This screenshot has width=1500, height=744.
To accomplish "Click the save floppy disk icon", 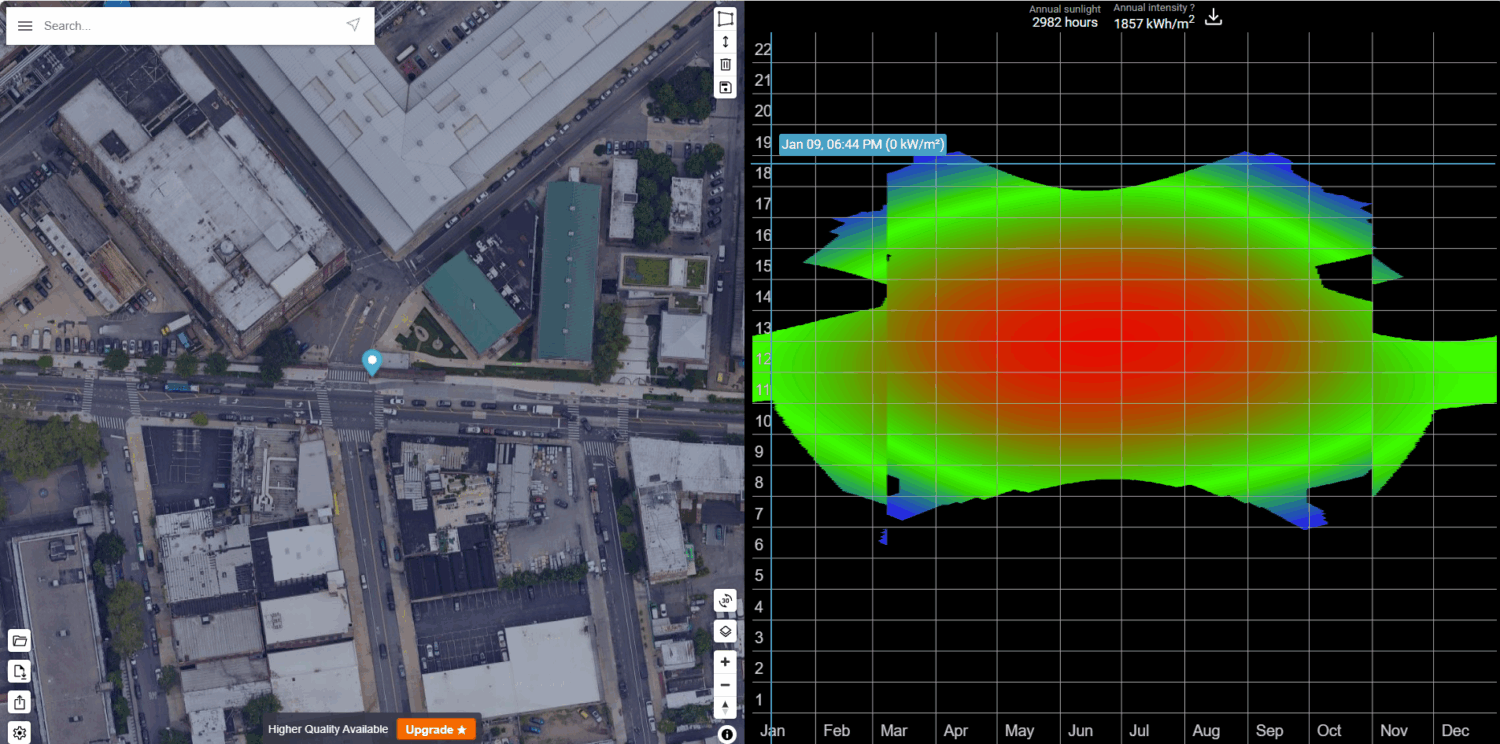I will (x=726, y=87).
